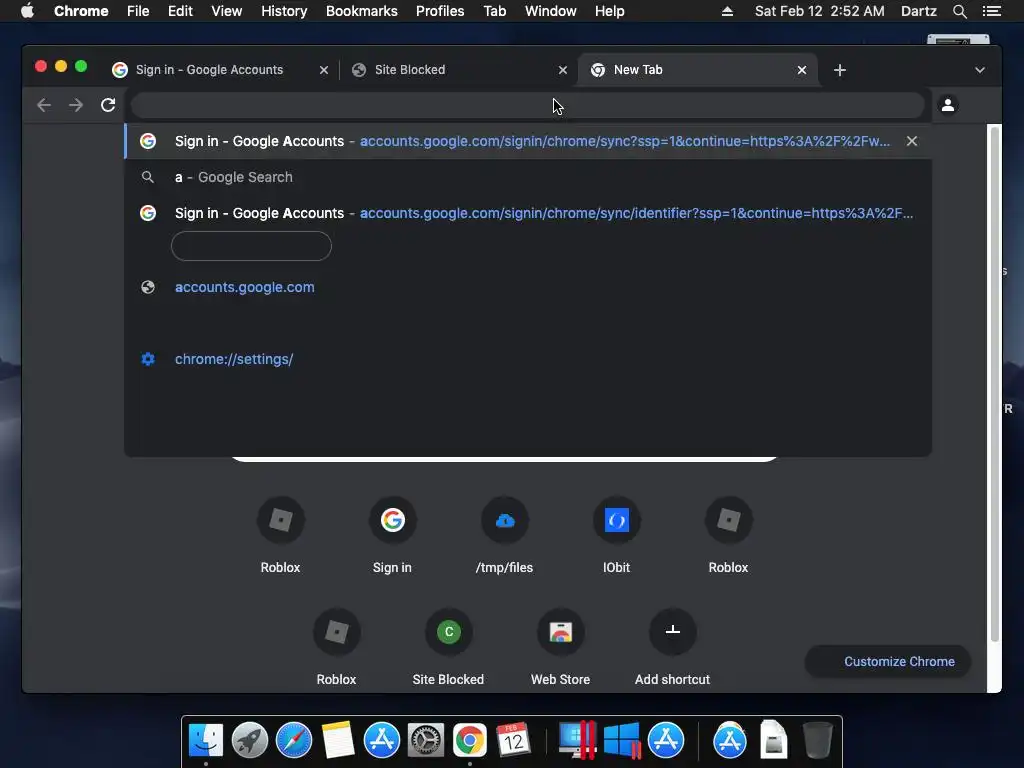This screenshot has width=1024, height=768.
Task: Click the address bar input
Action: [x=528, y=105]
